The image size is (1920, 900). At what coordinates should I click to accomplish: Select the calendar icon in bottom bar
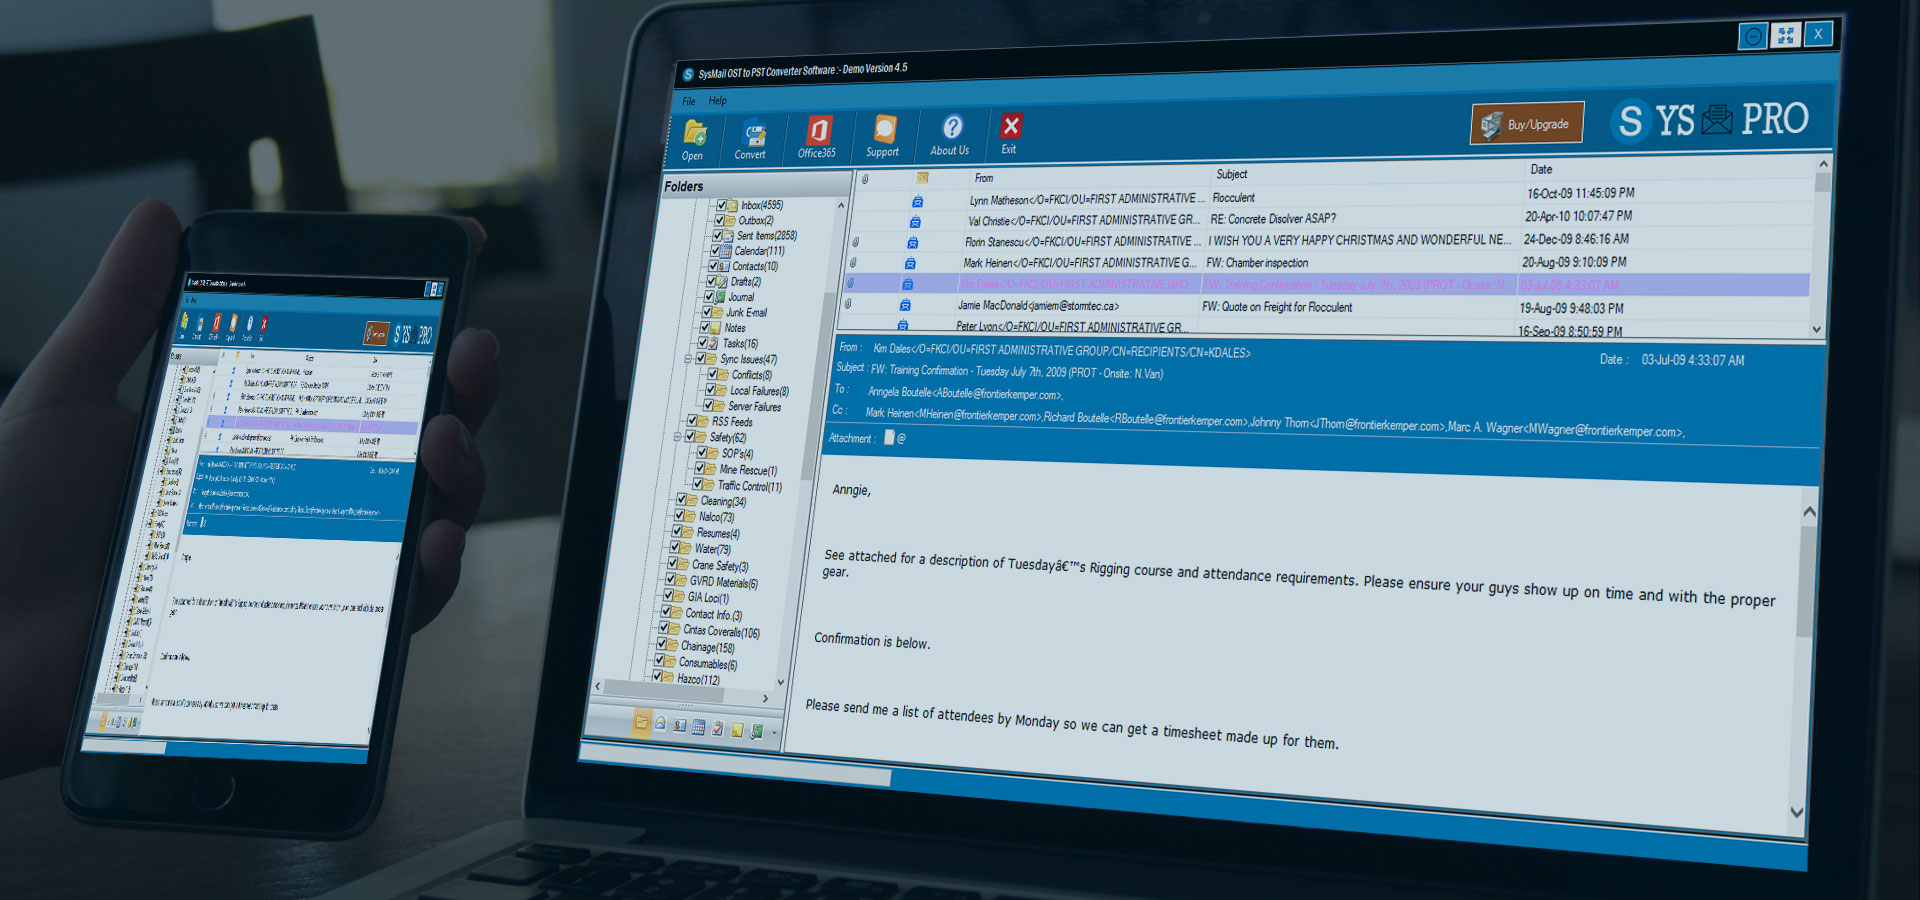[699, 727]
